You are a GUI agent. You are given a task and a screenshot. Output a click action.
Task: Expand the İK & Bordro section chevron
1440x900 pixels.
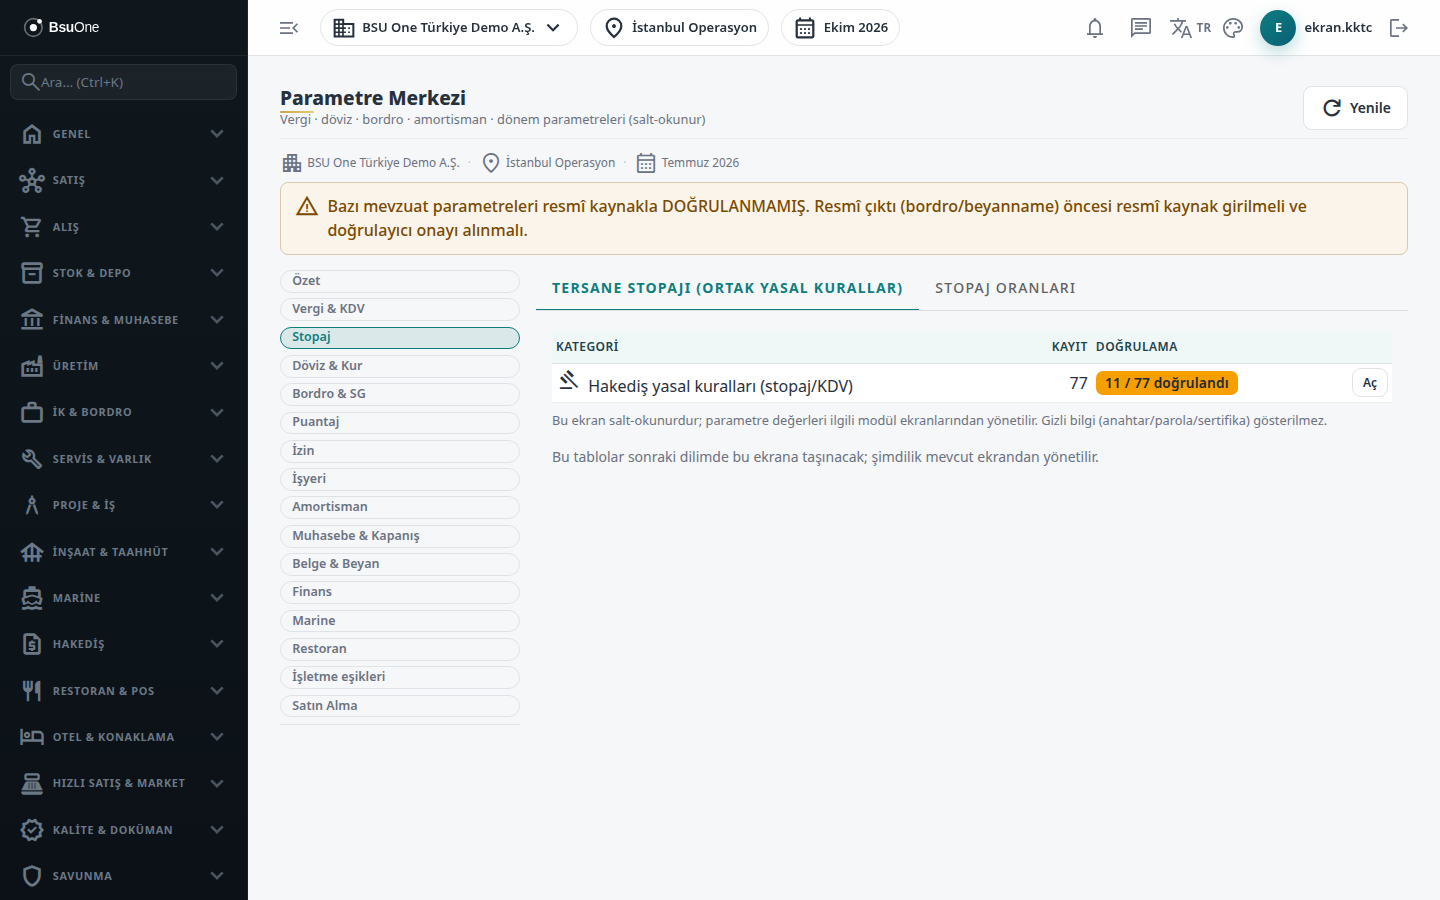217,412
